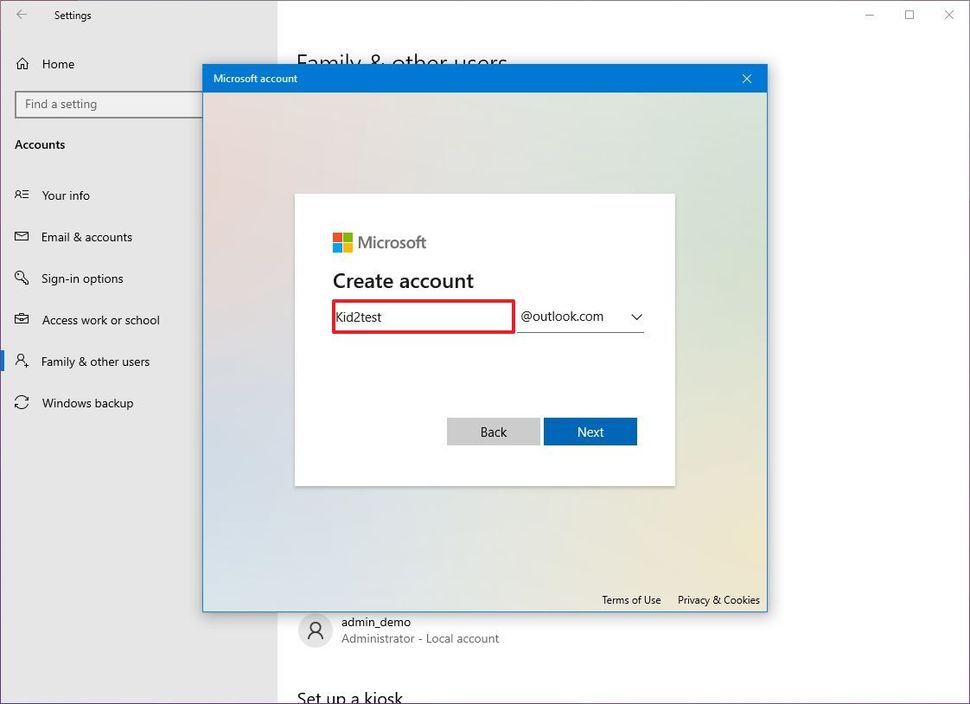Click the Sign-in options key icon
Screen dimensions: 970x704
tap(22, 278)
